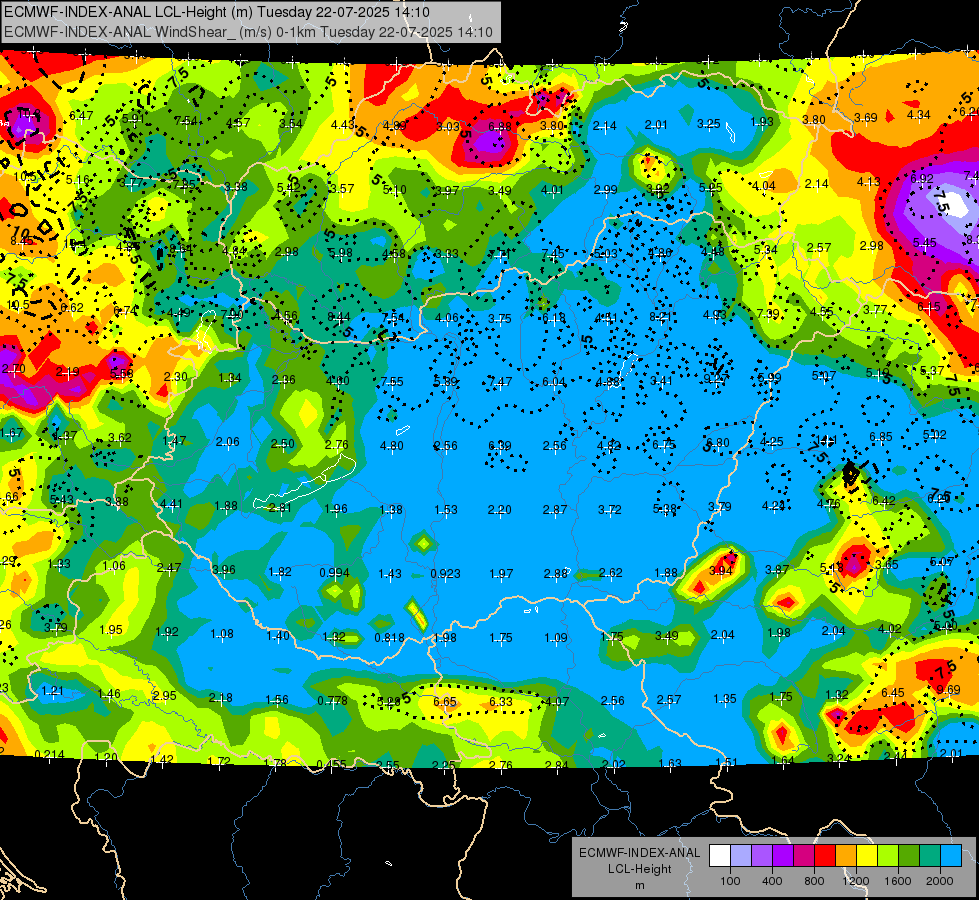Image resolution: width=979 pixels, height=900 pixels.
Task: Click the wind shear value 6.33
Action: coord(501,701)
